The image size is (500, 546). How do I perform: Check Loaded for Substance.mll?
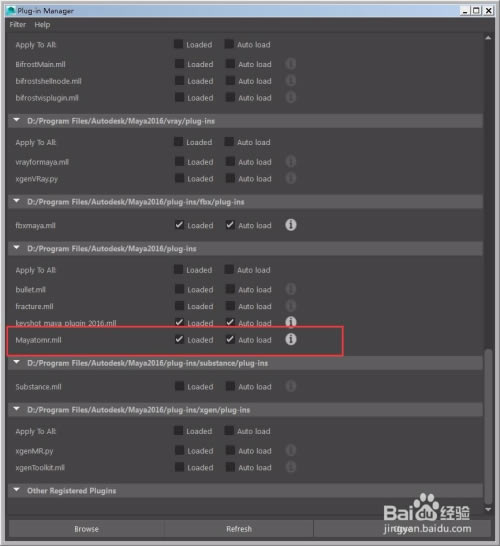pos(179,386)
